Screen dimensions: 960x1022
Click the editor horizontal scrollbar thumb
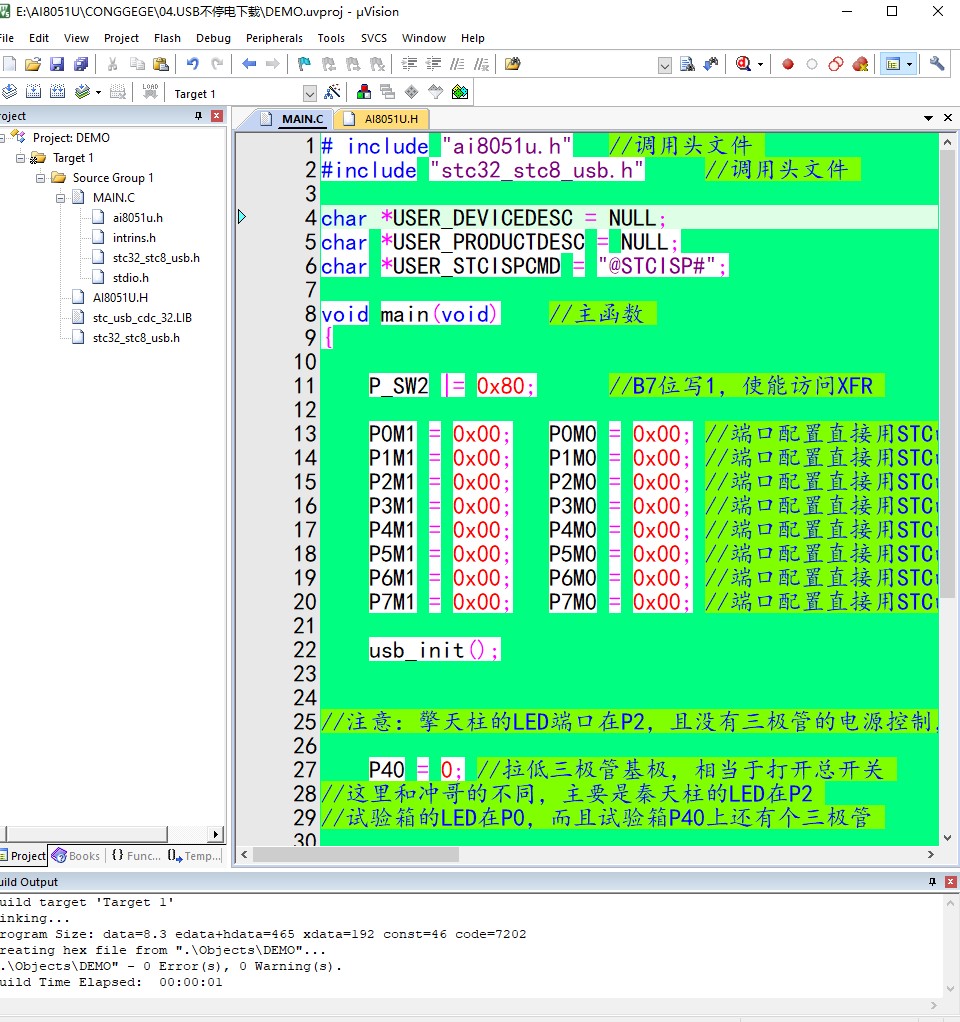point(356,854)
